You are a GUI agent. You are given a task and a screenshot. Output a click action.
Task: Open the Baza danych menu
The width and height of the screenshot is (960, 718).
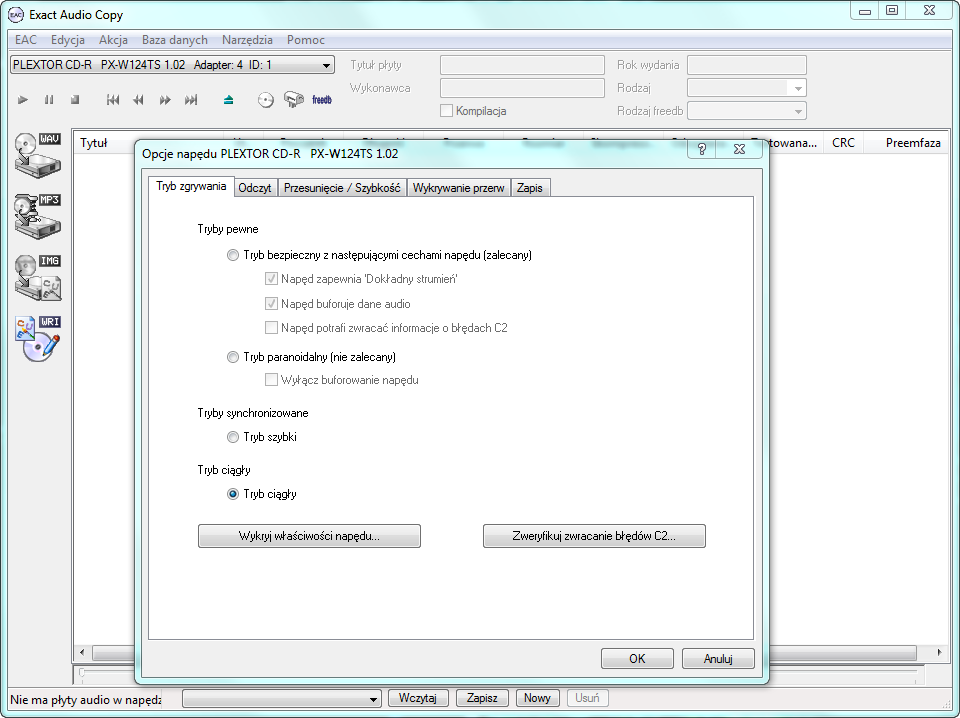pos(174,40)
